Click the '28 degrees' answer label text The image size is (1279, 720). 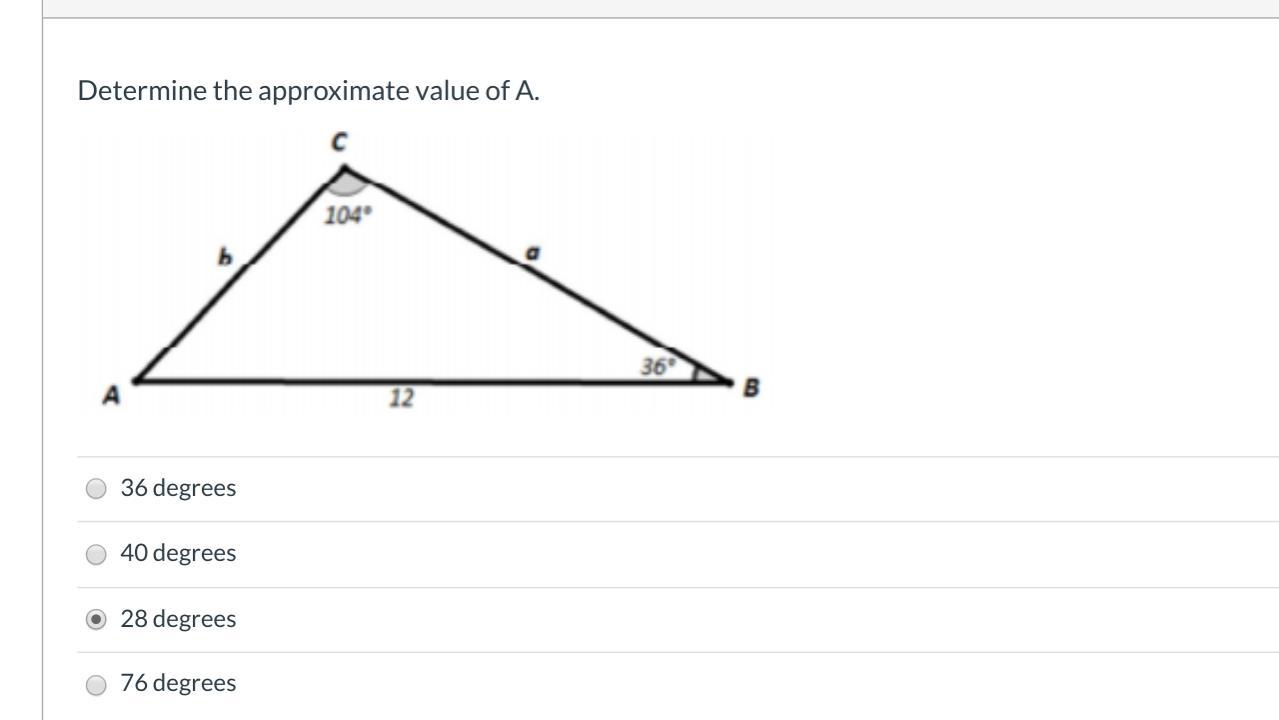point(178,619)
